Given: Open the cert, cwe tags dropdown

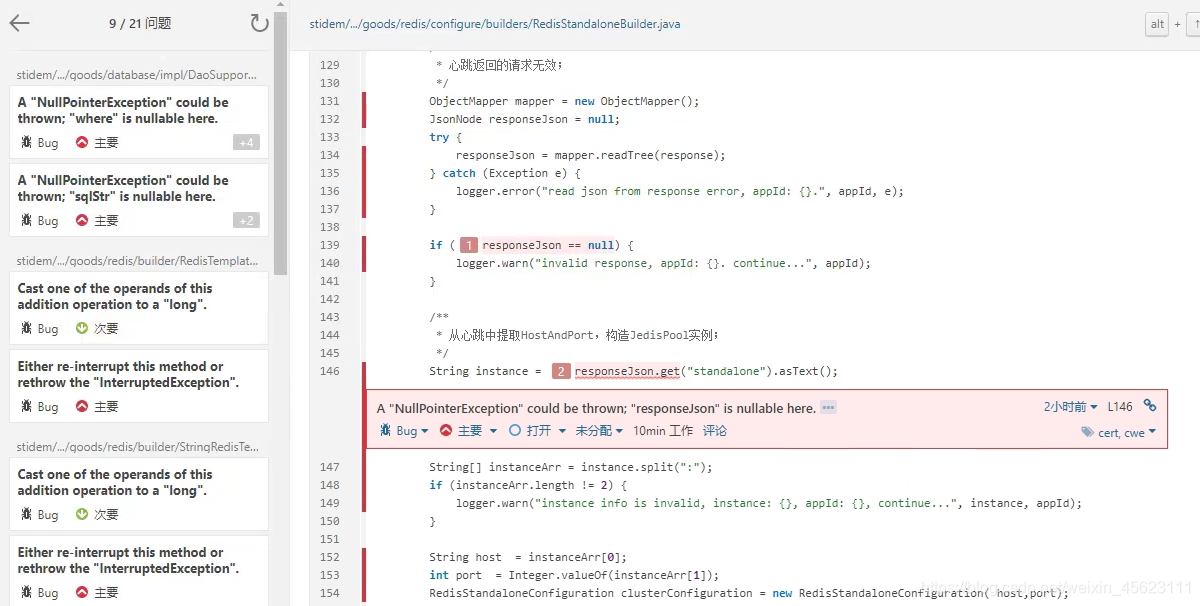Looking at the screenshot, I should 1124,432.
